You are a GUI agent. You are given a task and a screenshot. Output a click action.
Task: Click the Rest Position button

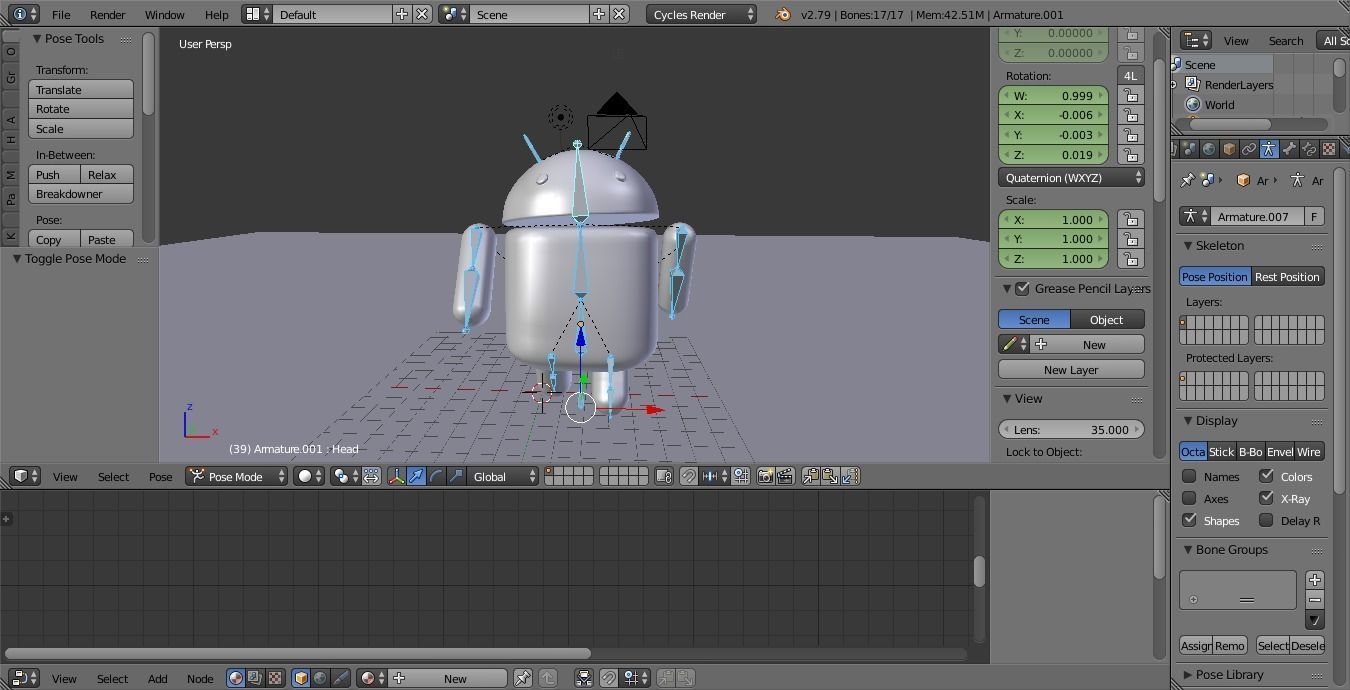[1287, 276]
